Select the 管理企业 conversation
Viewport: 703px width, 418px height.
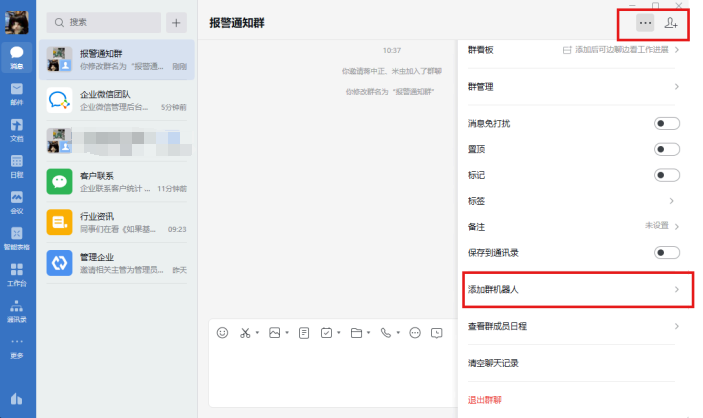[x=117, y=263]
